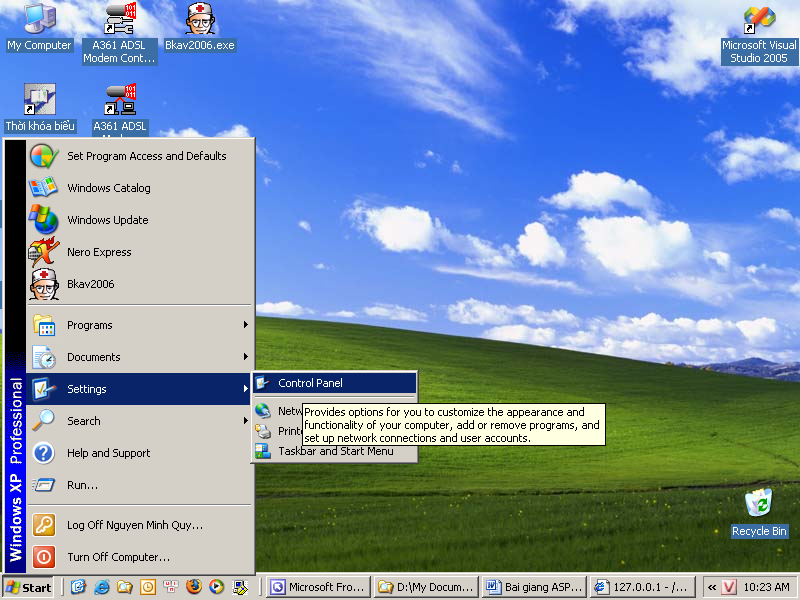Expand the Programs submenu arrow
Image resolution: width=800 pixels, height=600 pixels.
tap(246, 325)
